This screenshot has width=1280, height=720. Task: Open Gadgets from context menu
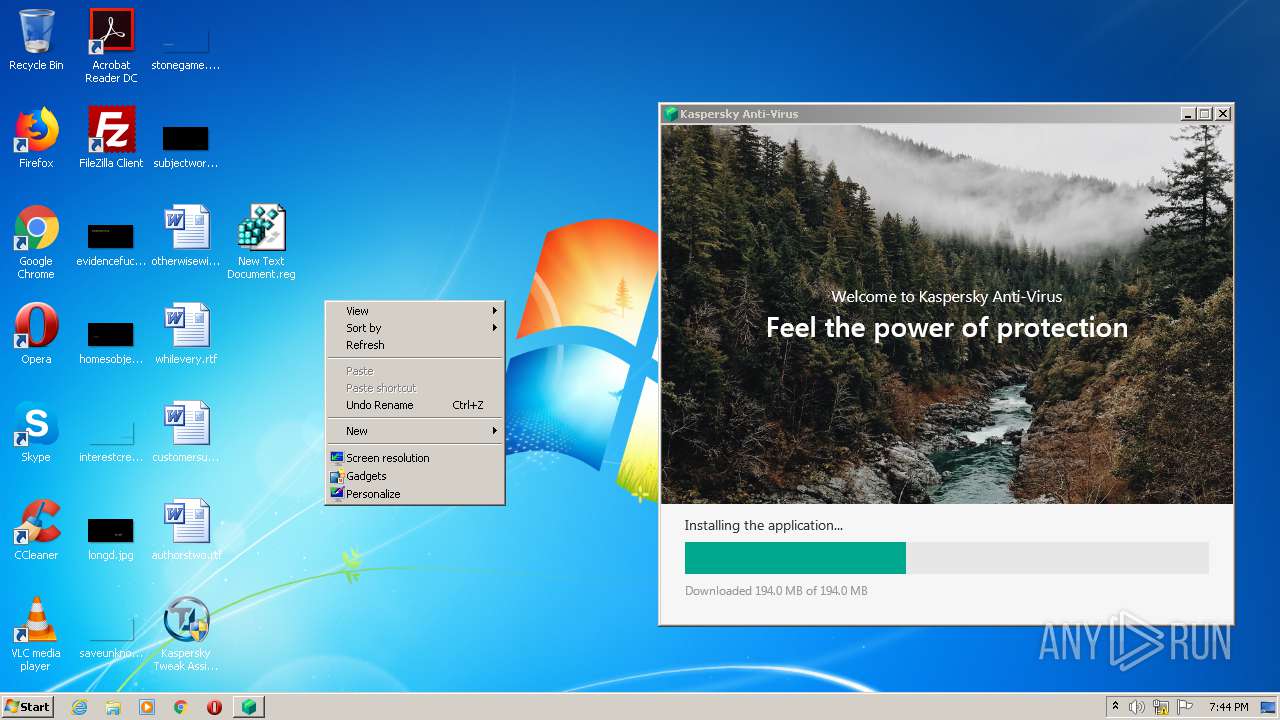tap(415, 476)
